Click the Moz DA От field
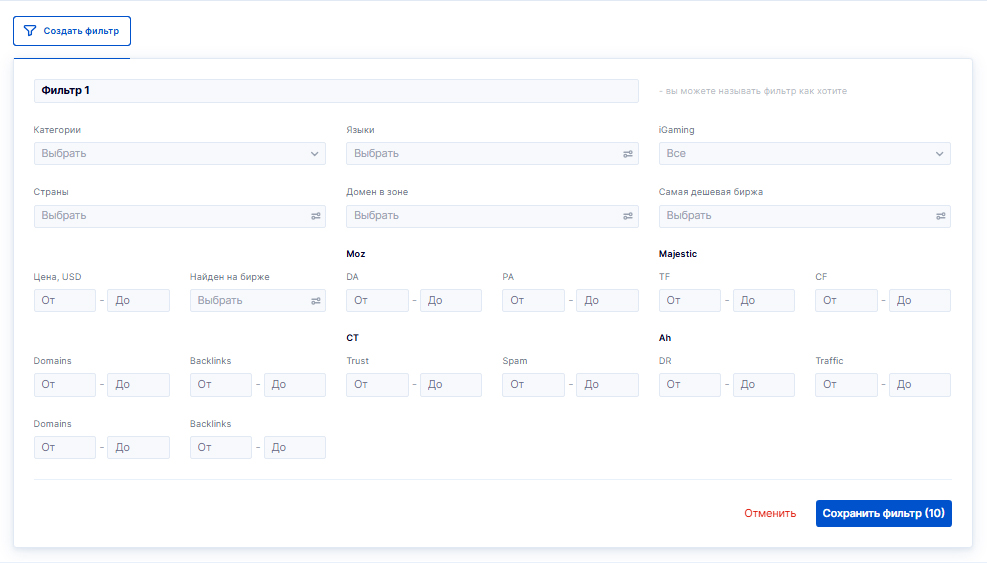Image resolution: width=987 pixels, height=563 pixels. 377,300
